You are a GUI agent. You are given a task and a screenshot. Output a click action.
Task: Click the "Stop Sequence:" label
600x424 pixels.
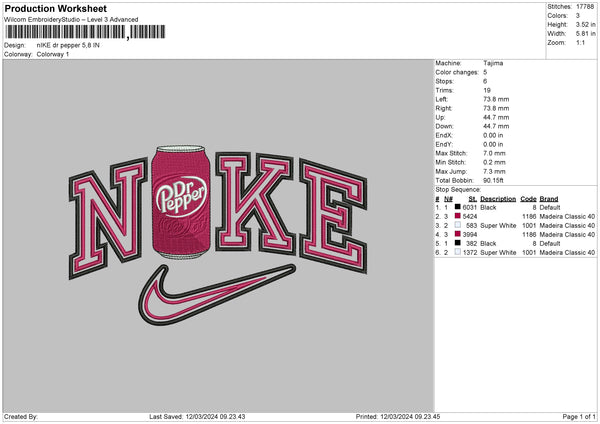click(458, 189)
